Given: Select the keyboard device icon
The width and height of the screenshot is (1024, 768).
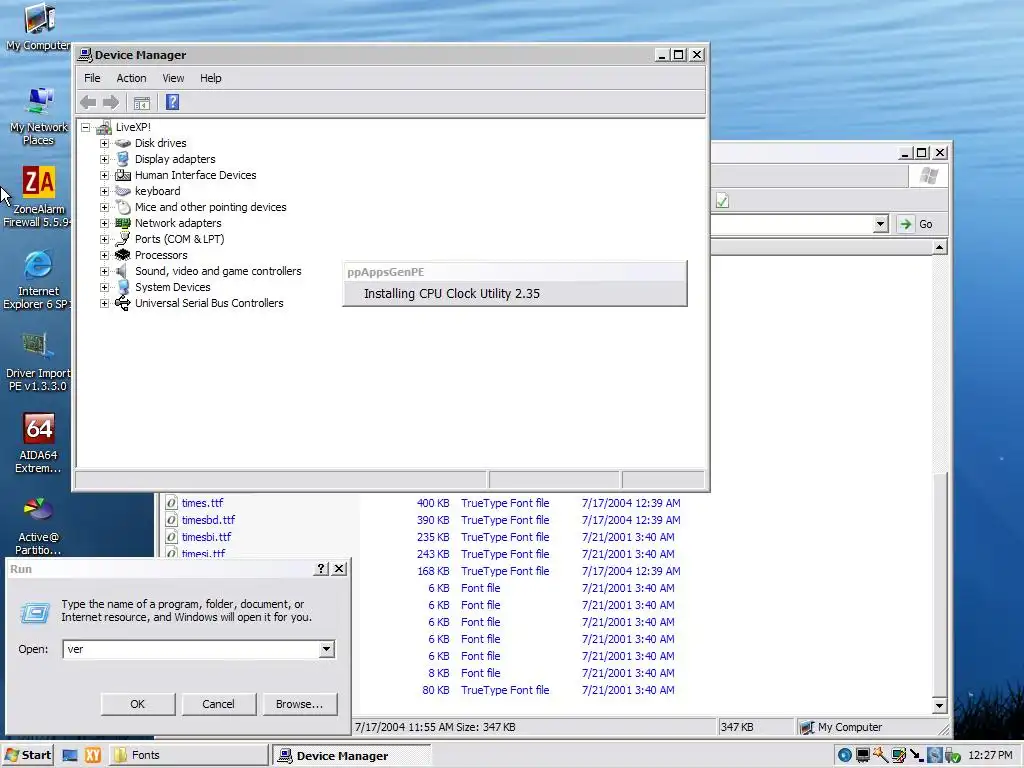Looking at the screenshot, I should coord(122,191).
